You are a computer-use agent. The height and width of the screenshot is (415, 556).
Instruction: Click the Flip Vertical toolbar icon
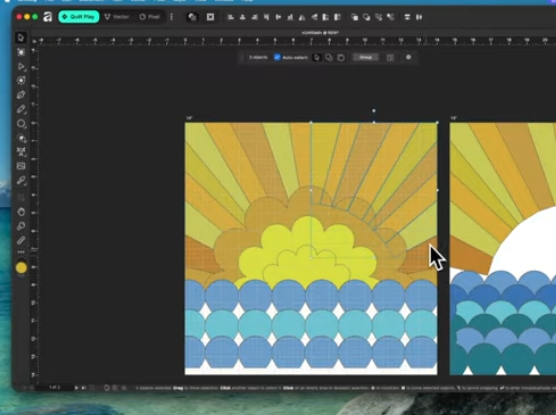(314, 17)
